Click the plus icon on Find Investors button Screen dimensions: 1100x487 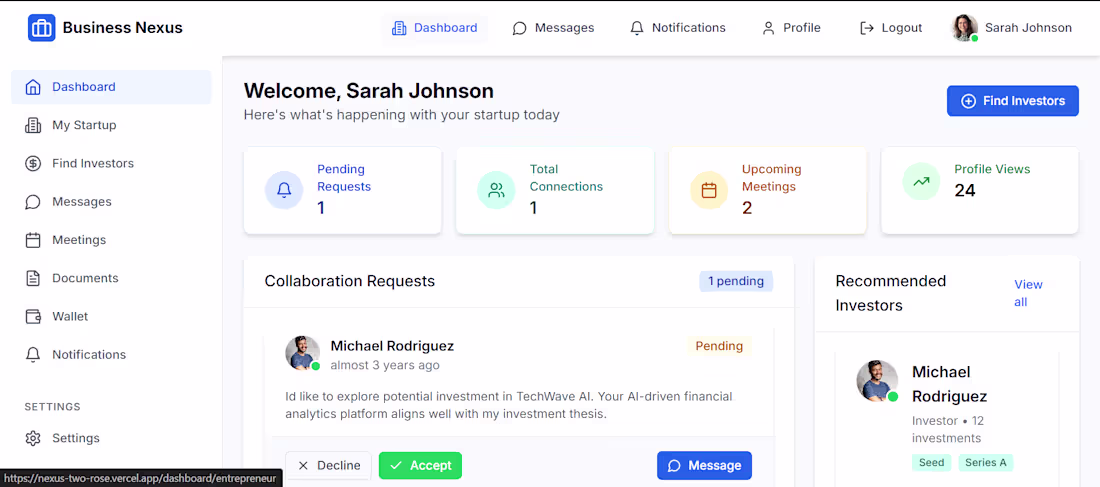click(968, 101)
